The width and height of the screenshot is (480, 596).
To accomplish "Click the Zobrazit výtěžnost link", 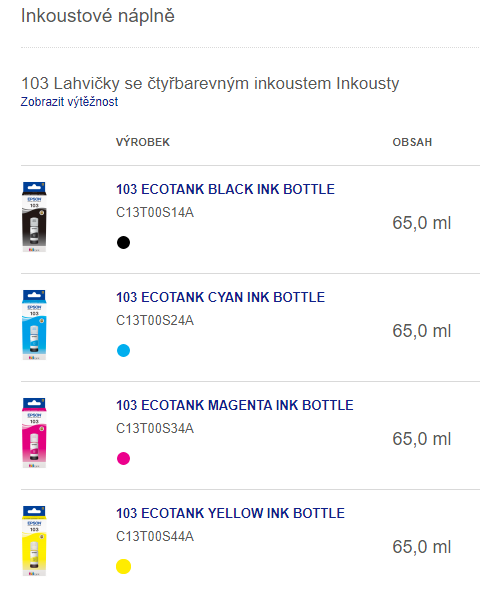I will 69,101.
